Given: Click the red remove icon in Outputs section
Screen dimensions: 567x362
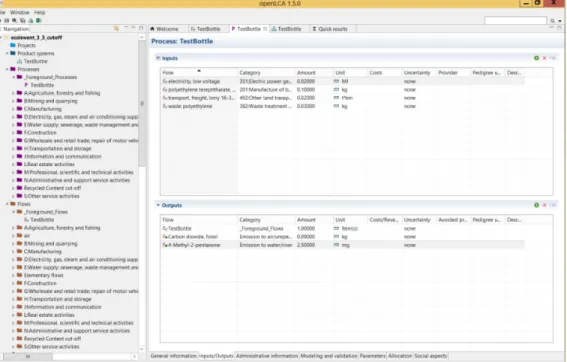Looking at the screenshot, I should [544, 205].
